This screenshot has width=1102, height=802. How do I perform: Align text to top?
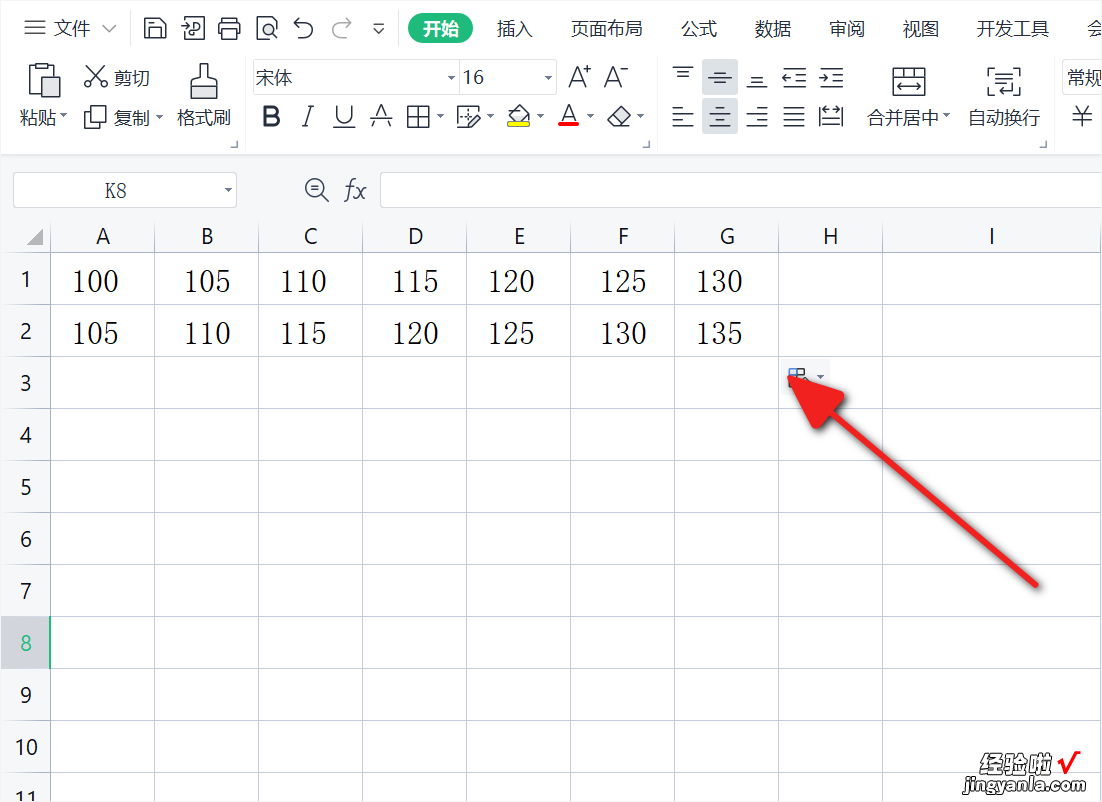pos(682,76)
